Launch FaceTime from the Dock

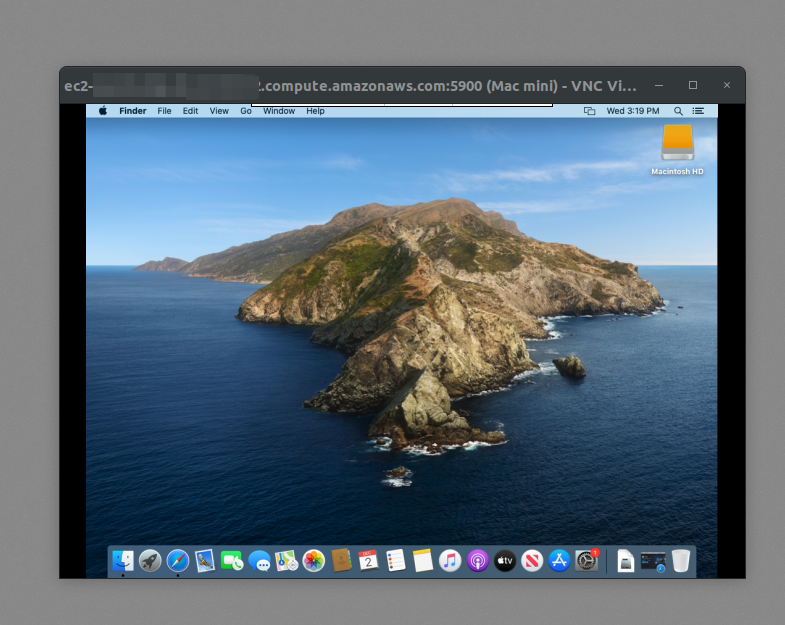[232, 561]
